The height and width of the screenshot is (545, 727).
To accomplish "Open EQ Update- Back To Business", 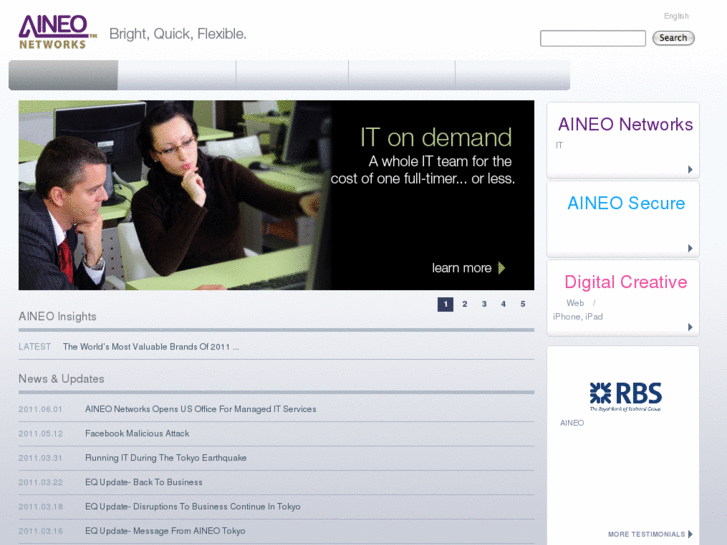I will pyautogui.click(x=144, y=482).
